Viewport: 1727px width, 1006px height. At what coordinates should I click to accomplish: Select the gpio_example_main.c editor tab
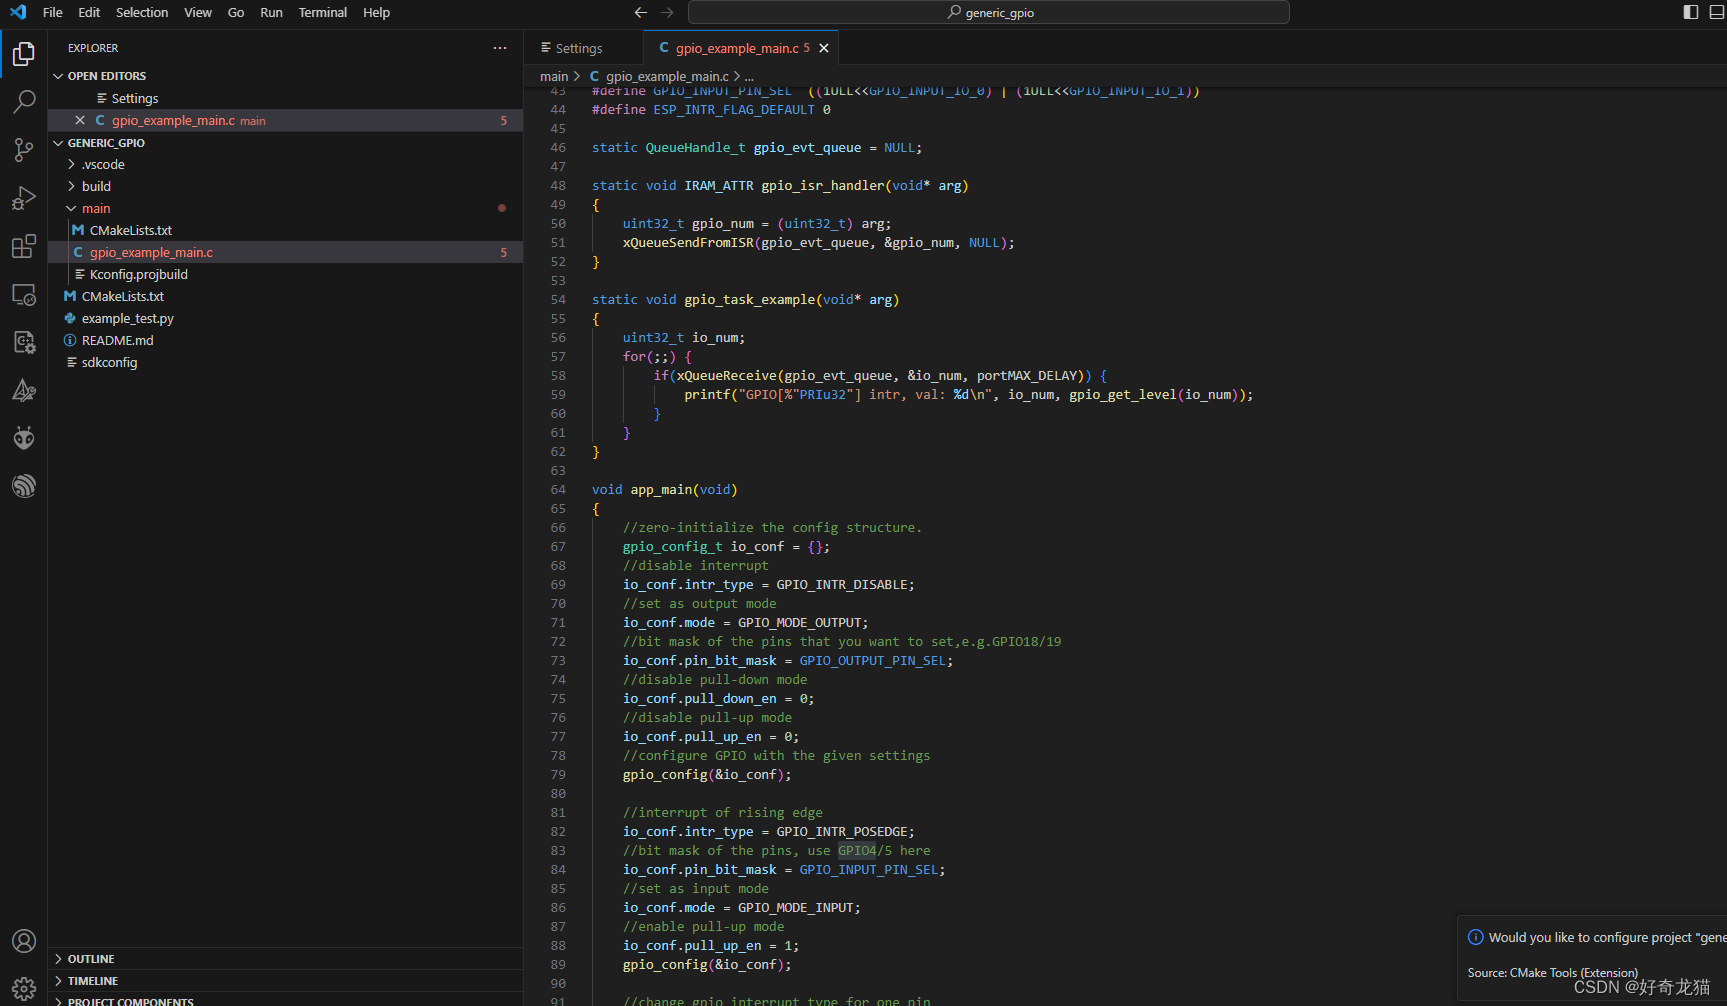736,48
